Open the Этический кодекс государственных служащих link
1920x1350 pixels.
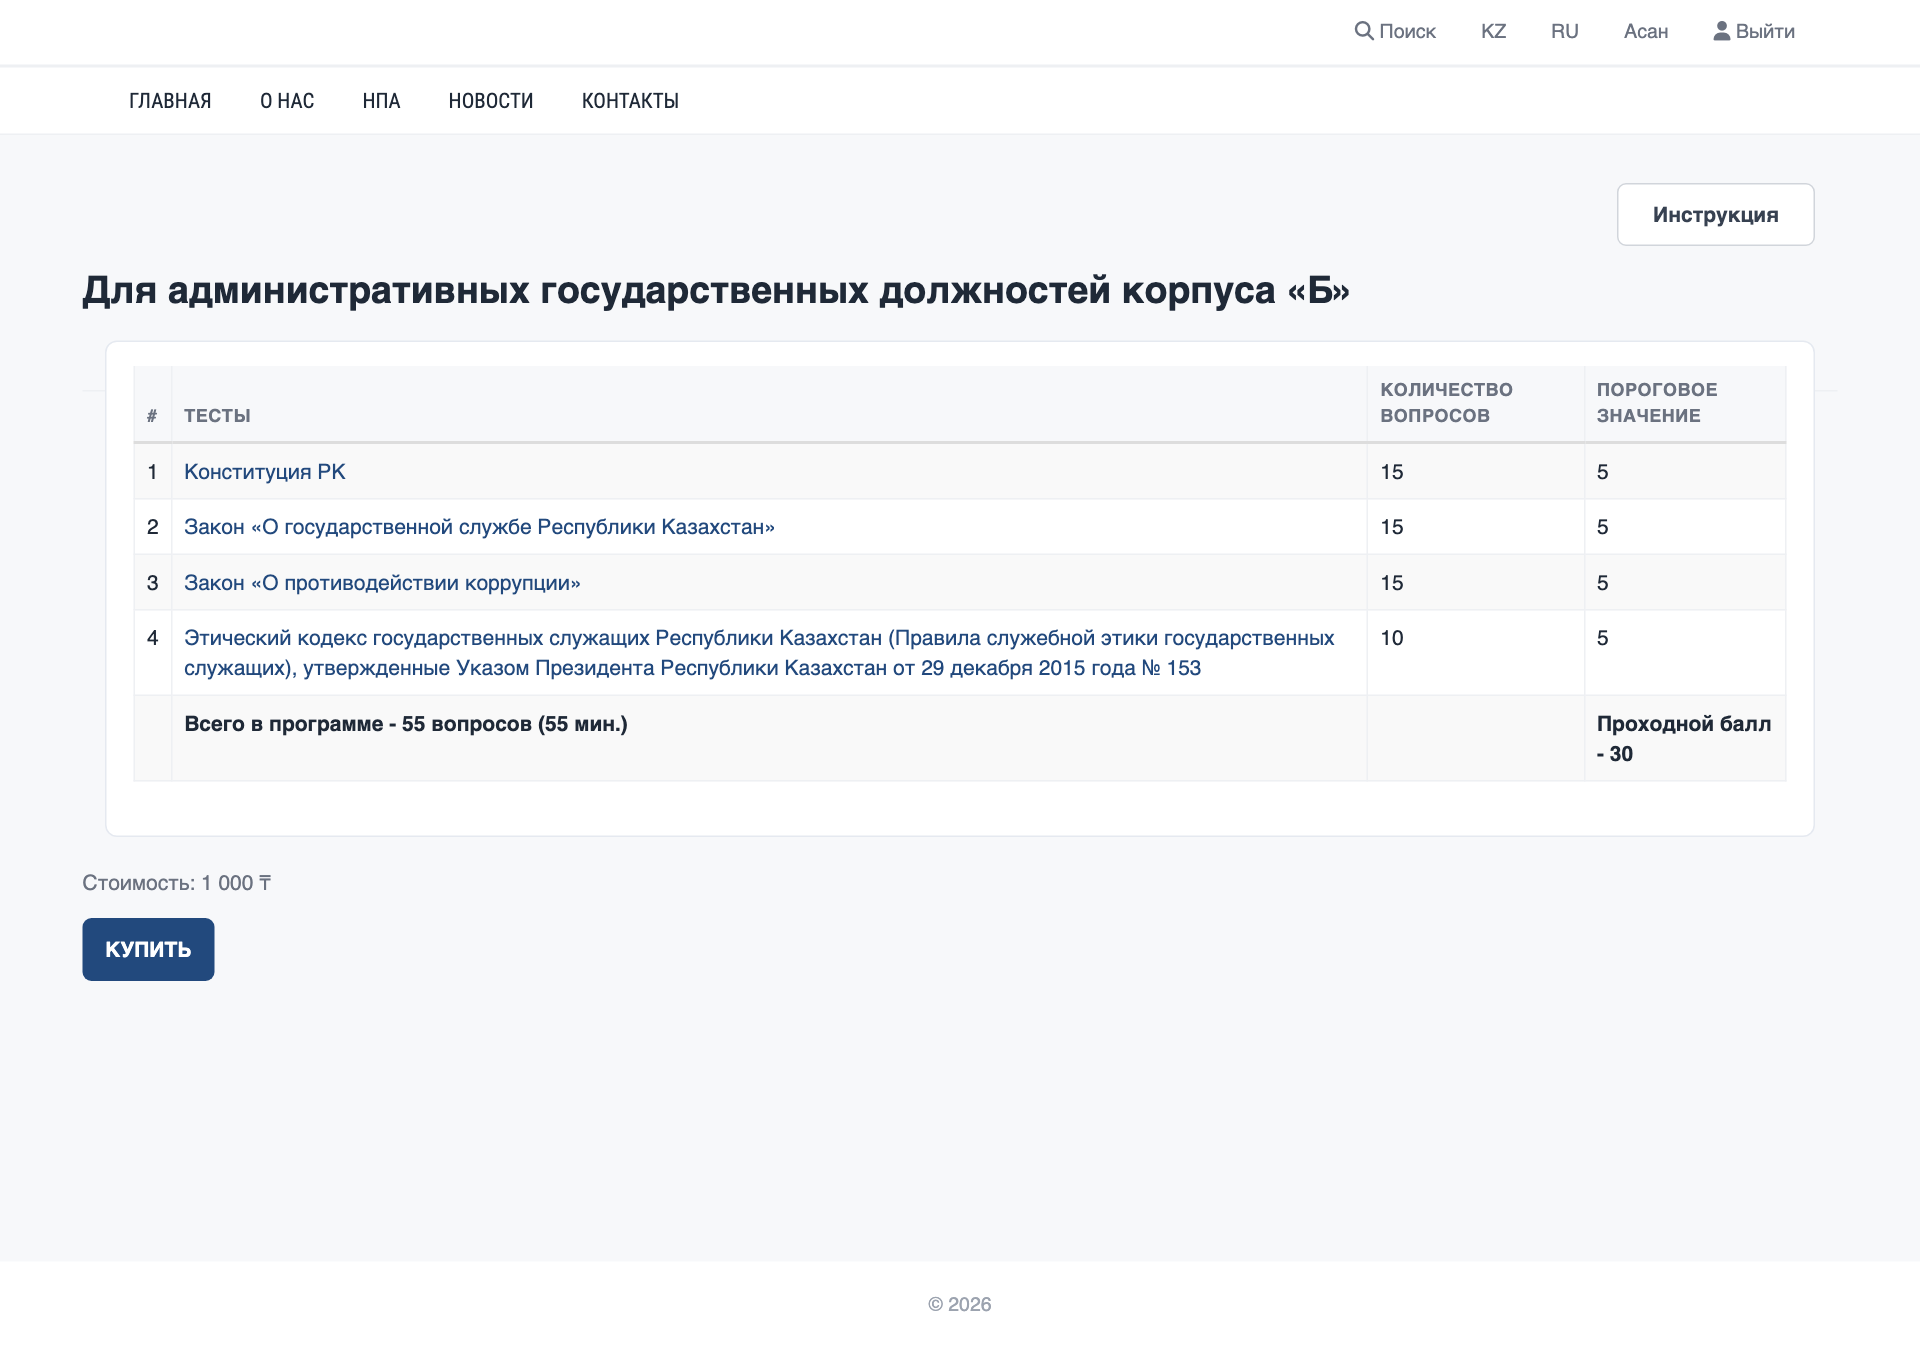[x=759, y=653]
